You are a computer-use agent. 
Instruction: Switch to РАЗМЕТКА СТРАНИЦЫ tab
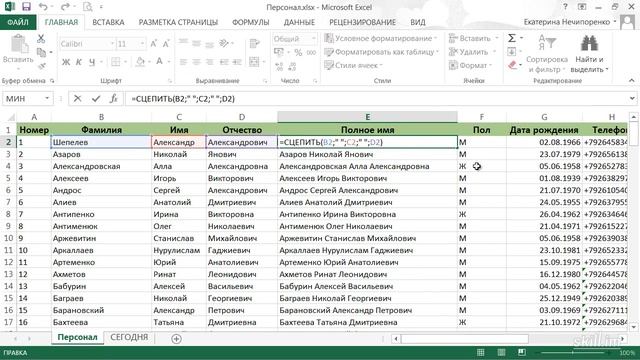pos(178,22)
